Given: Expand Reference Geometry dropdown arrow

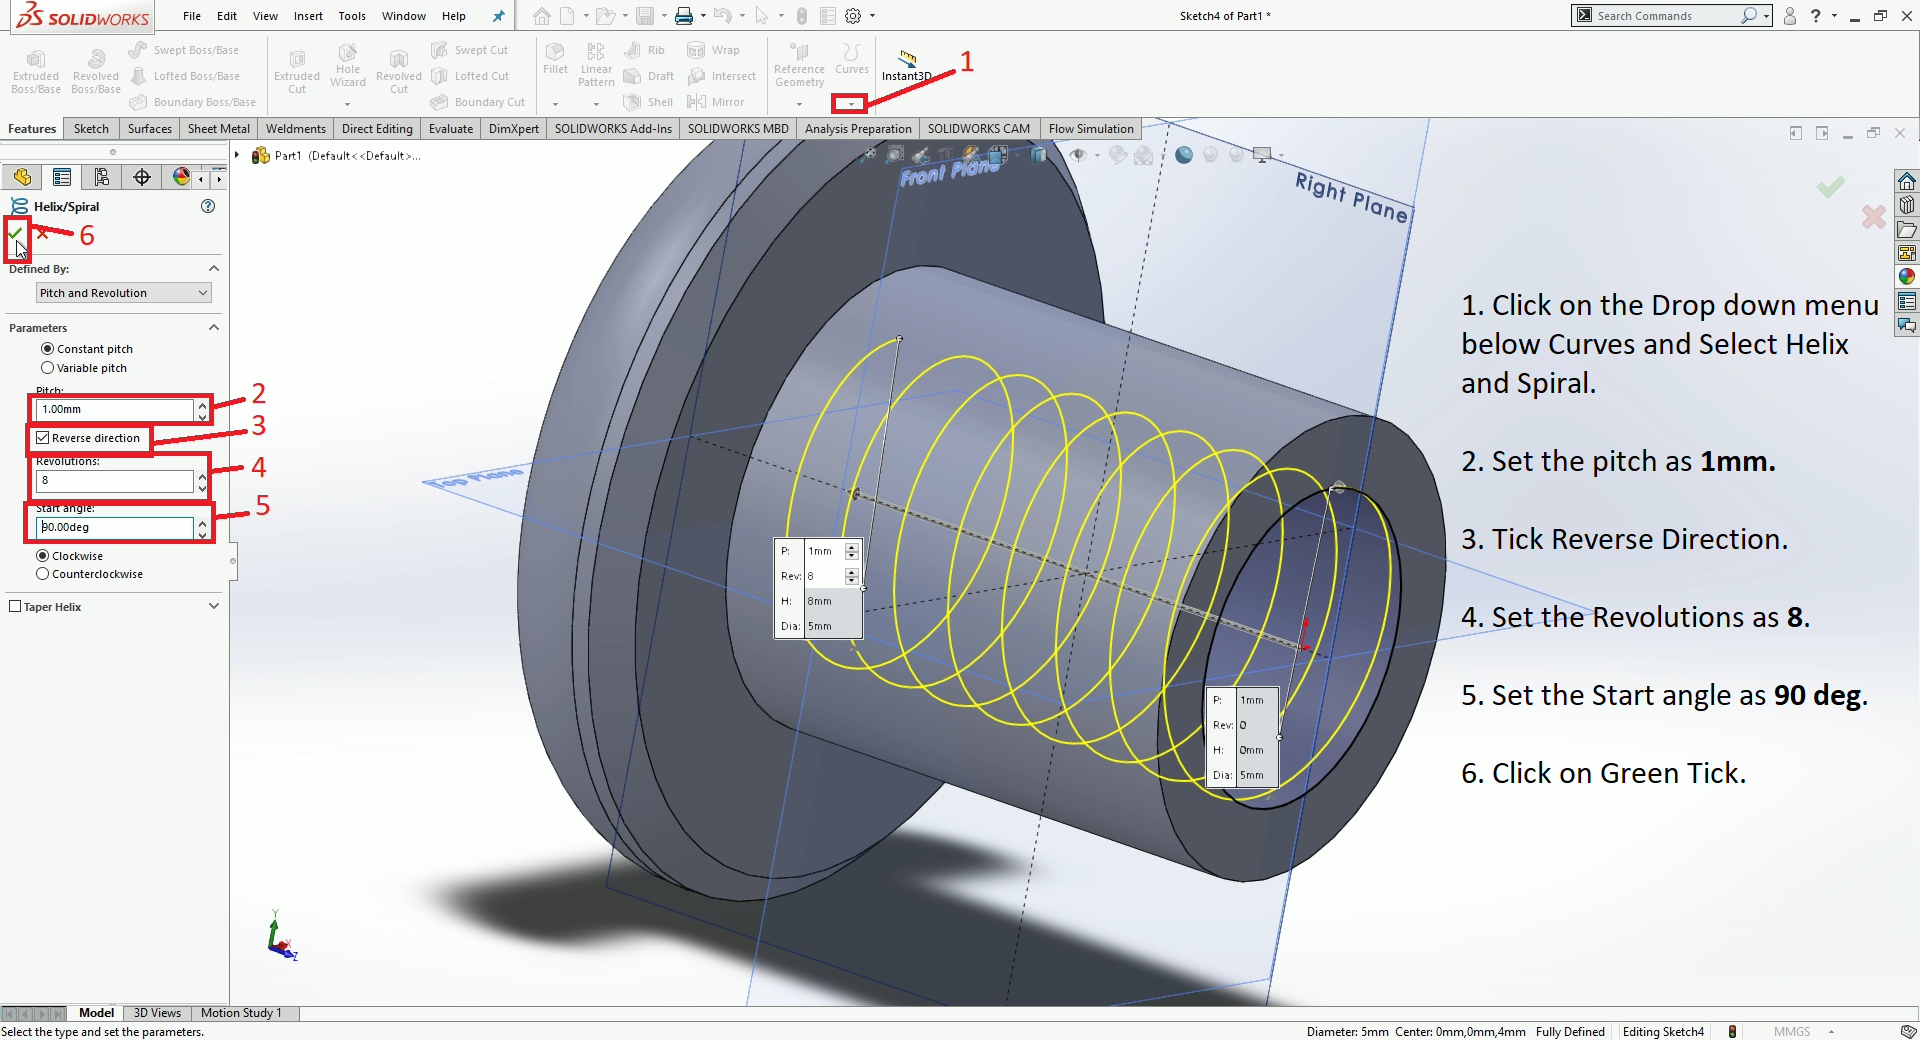Looking at the screenshot, I should tap(799, 104).
